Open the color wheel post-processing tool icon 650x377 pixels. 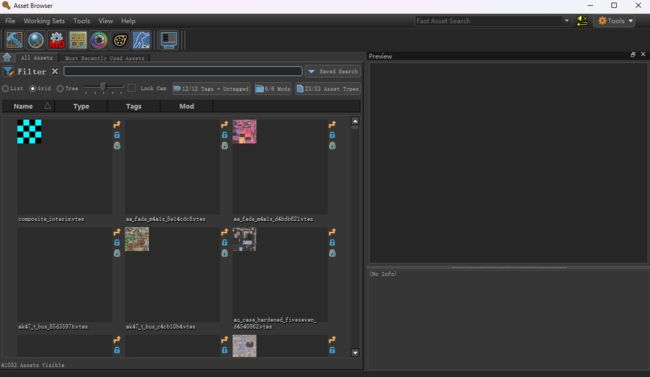99,40
